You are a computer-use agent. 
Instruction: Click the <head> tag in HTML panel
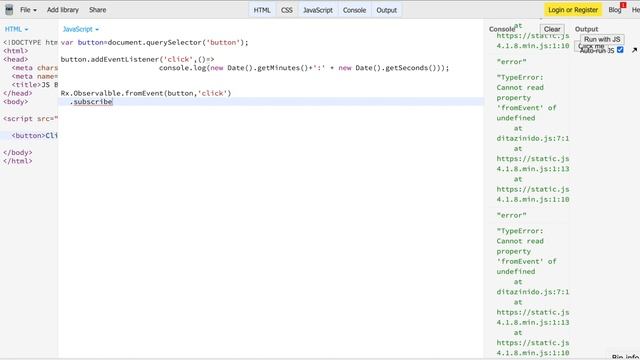pos(16,59)
